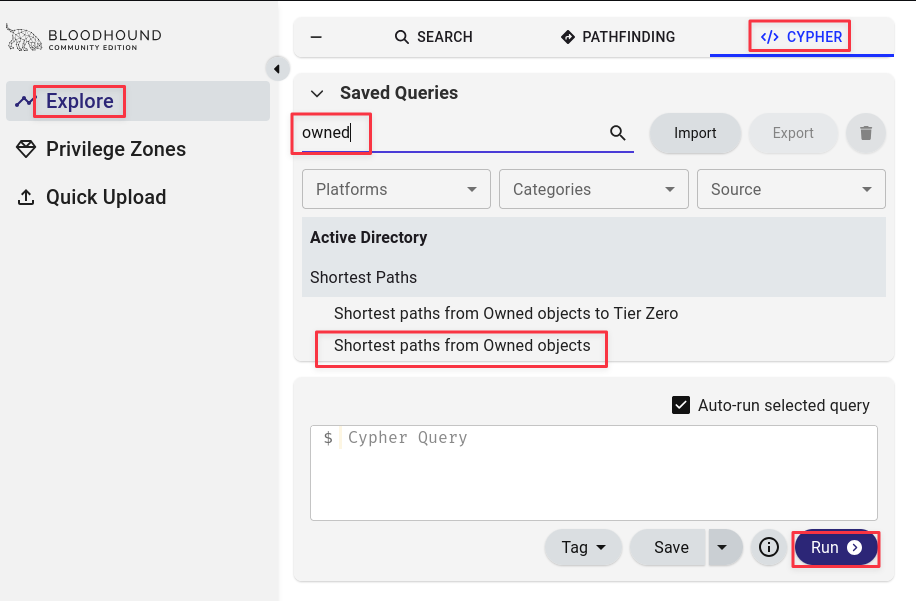Click the trash delete icon button

[x=866, y=133]
